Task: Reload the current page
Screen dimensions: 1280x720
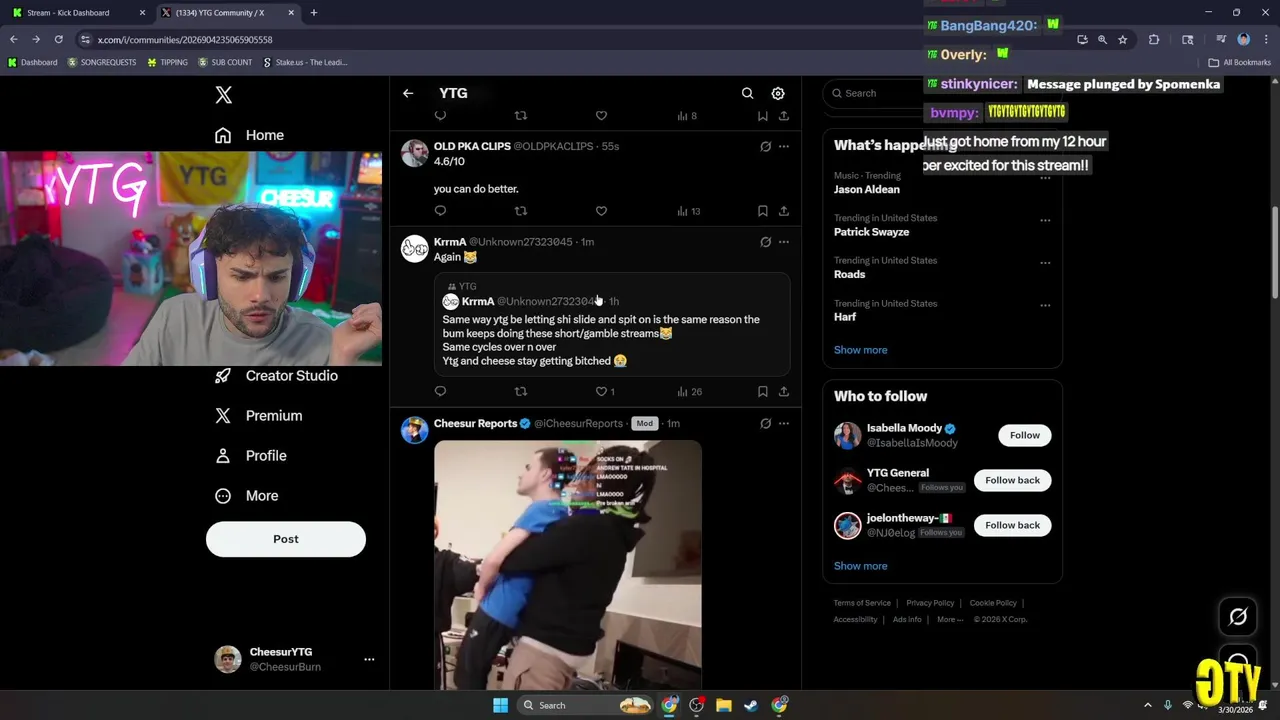Action: click(x=58, y=39)
